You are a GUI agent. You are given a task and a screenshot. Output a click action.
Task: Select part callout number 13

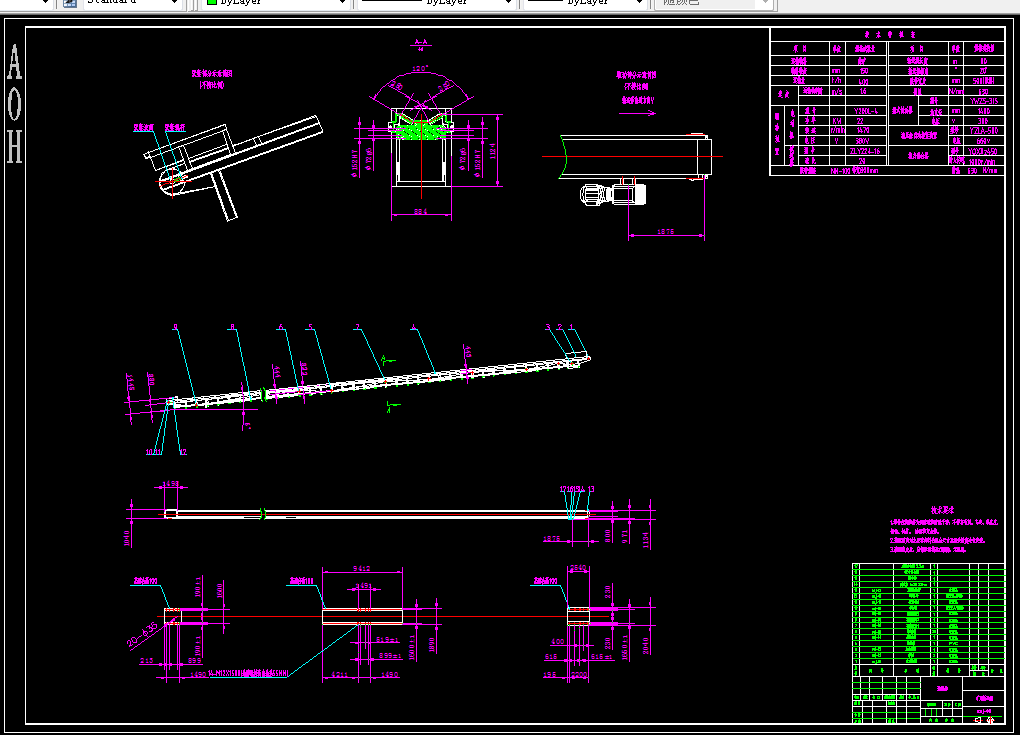591,489
